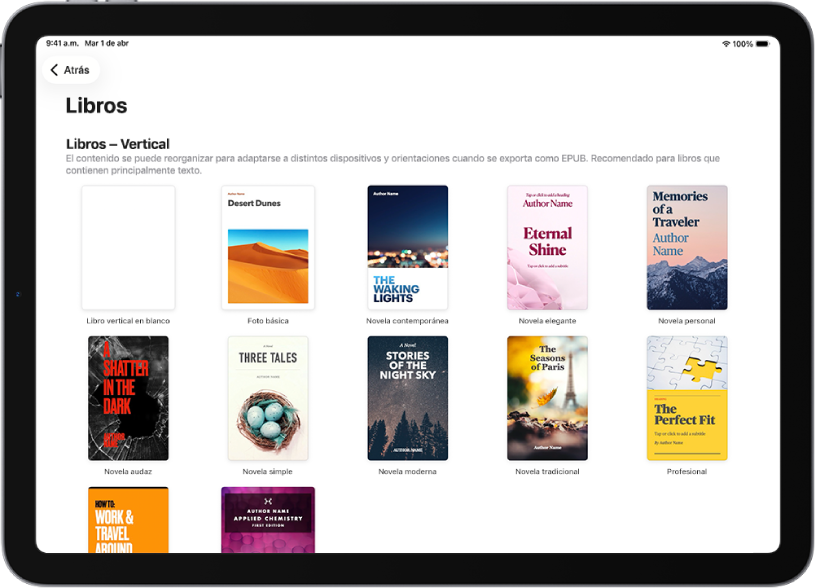This screenshot has height=588, width=817.
Task: Select the Applied Chemistry purple template
Action: coord(268,520)
